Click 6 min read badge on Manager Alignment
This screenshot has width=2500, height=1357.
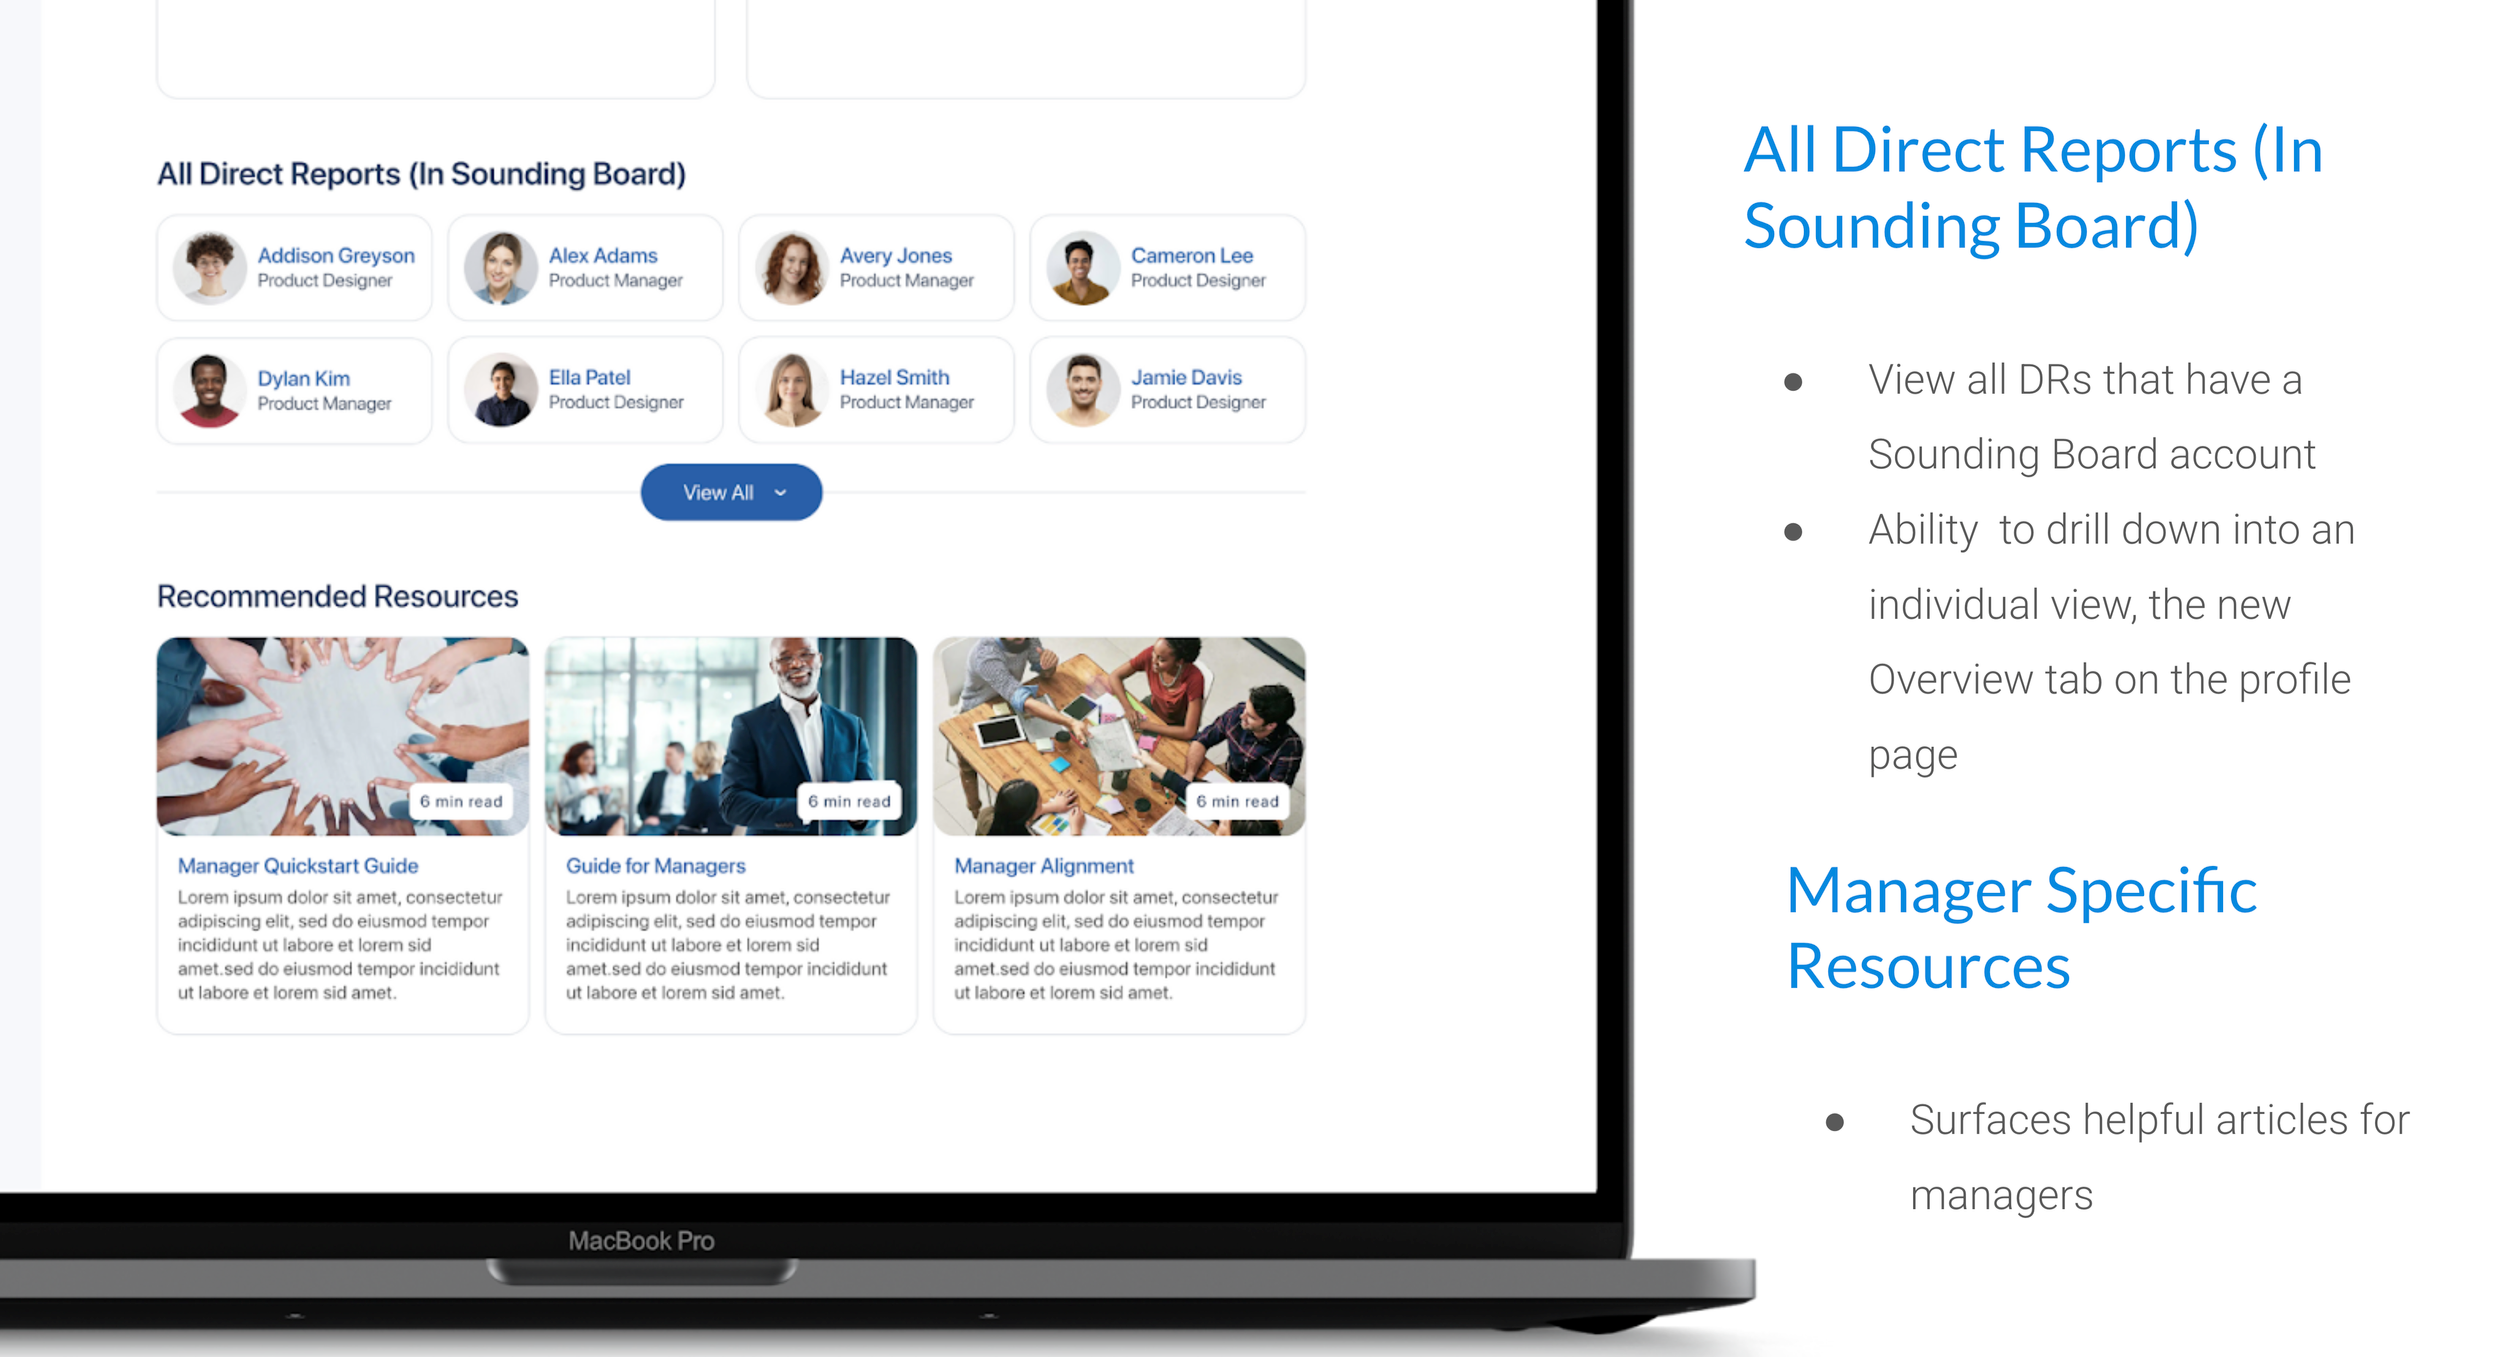(1236, 802)
